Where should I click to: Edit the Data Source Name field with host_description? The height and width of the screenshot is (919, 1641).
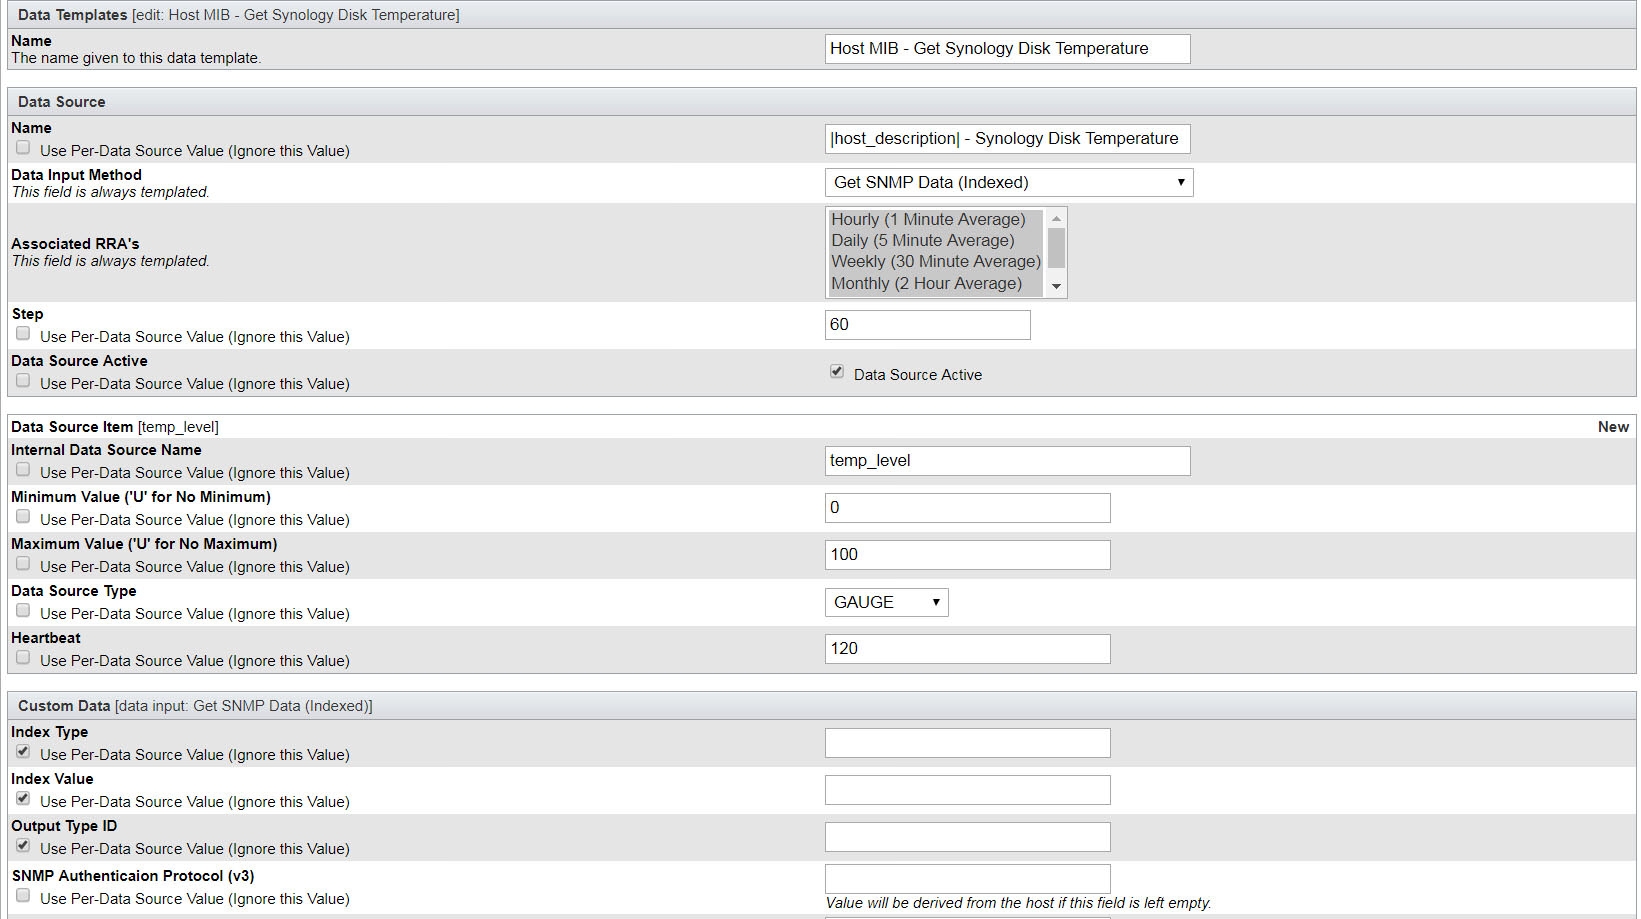point(1007,139)
